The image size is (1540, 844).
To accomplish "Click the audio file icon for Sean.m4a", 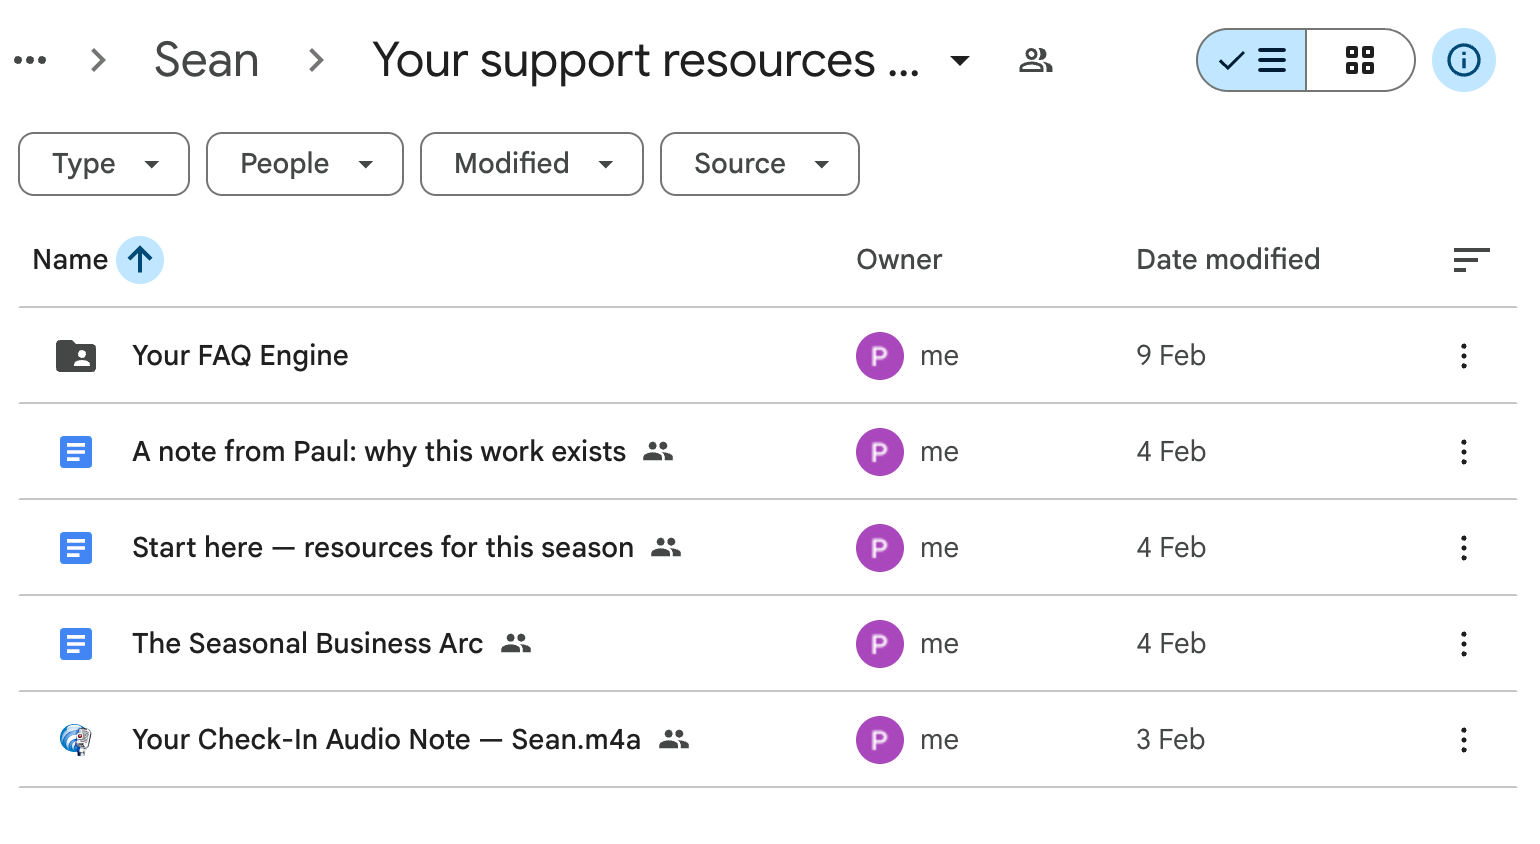I will click(76, 740).
